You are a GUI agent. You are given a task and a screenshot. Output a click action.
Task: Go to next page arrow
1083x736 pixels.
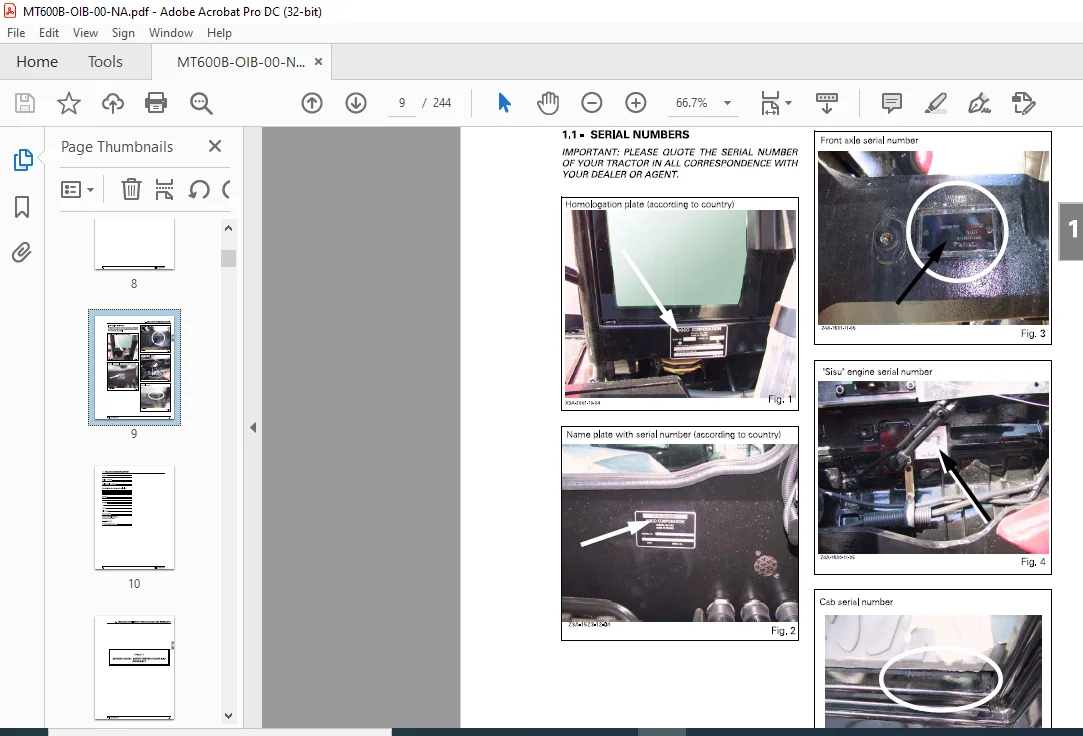tap(356, 103)
